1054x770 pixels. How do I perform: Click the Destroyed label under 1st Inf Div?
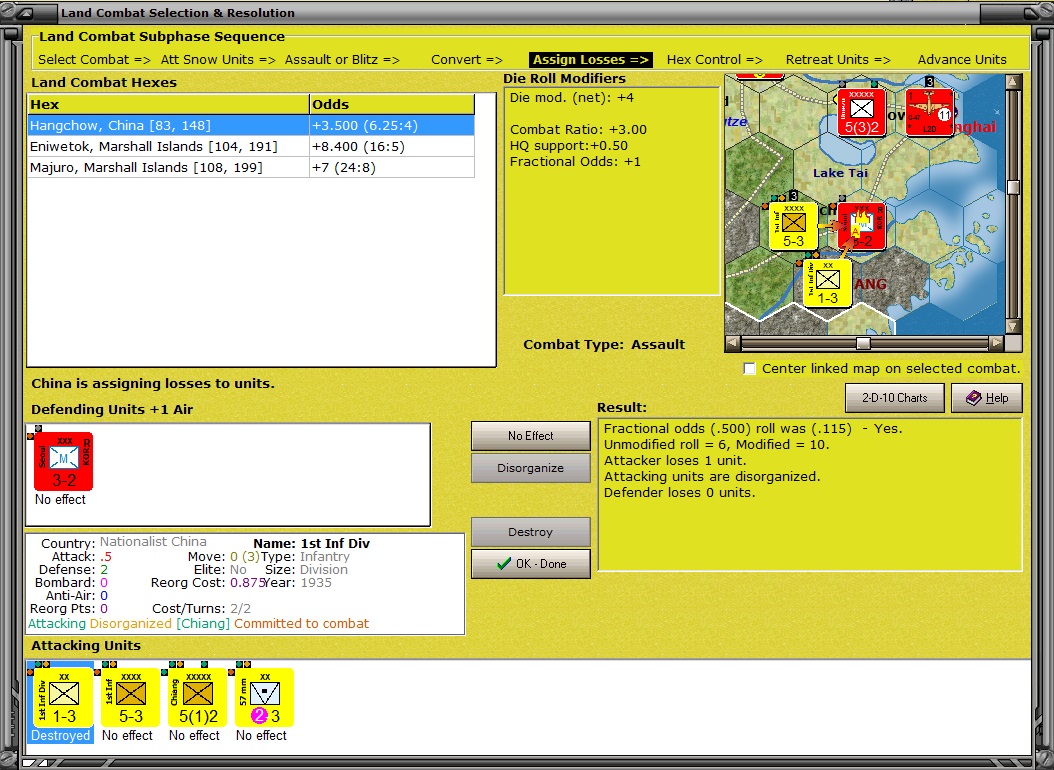(x=60, y=736)
